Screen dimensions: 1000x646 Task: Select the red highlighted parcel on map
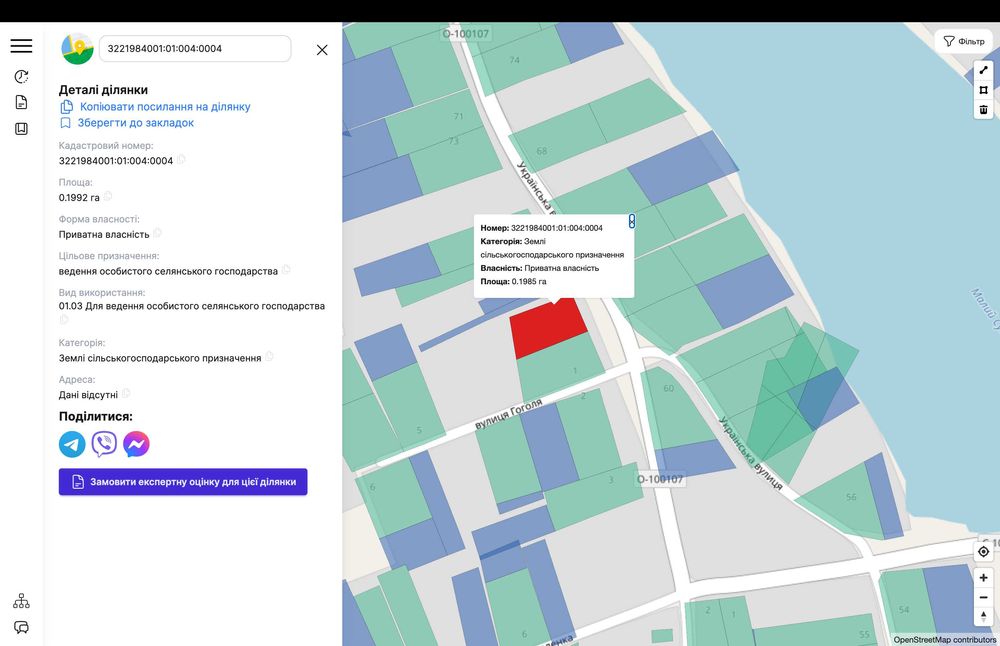coord(548,330)
